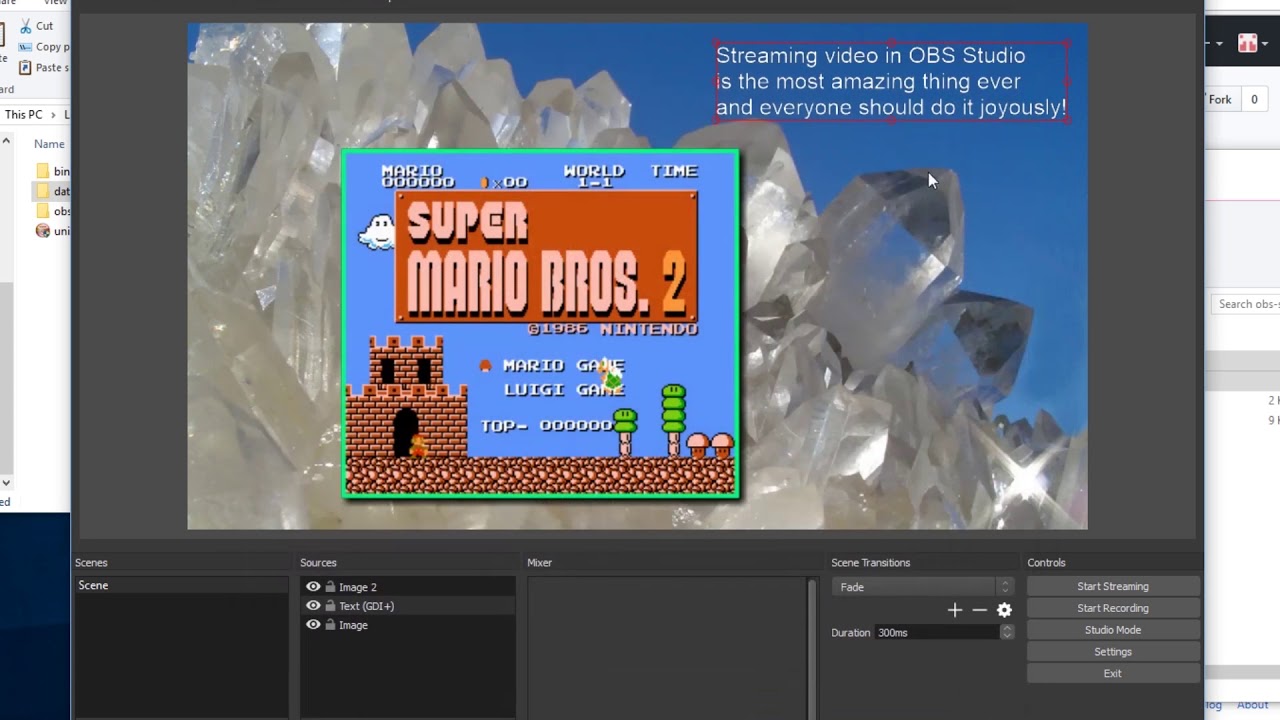
Task: Click the Cut scissors icon in File Explorer
Action: (x=26, y=26)
